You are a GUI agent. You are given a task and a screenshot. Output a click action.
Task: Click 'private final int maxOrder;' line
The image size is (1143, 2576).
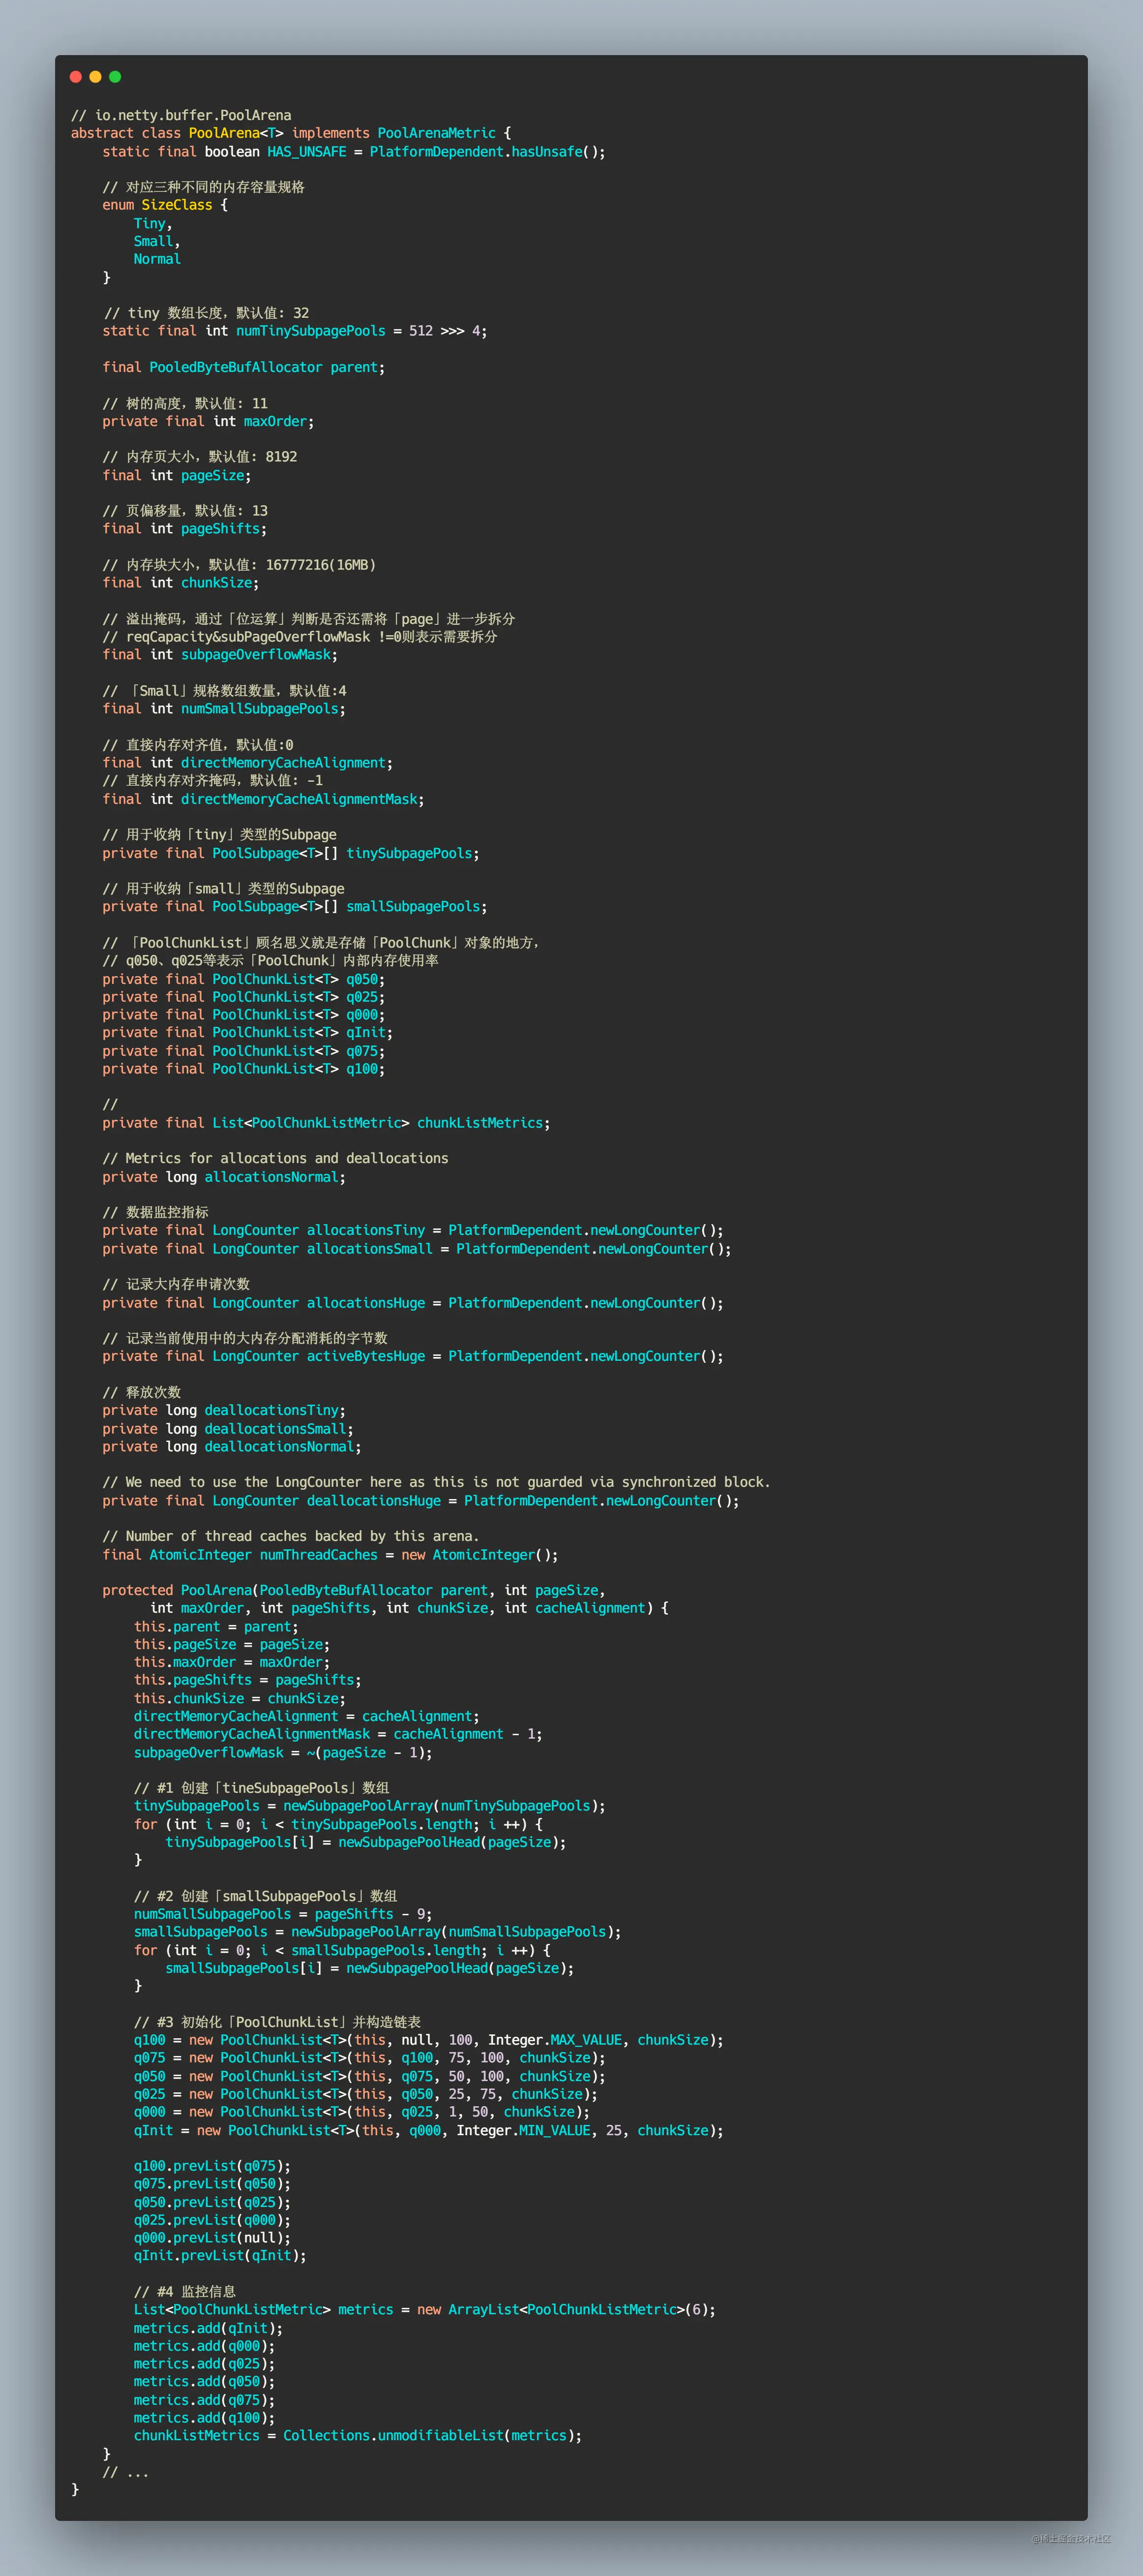tap(208, 421)
